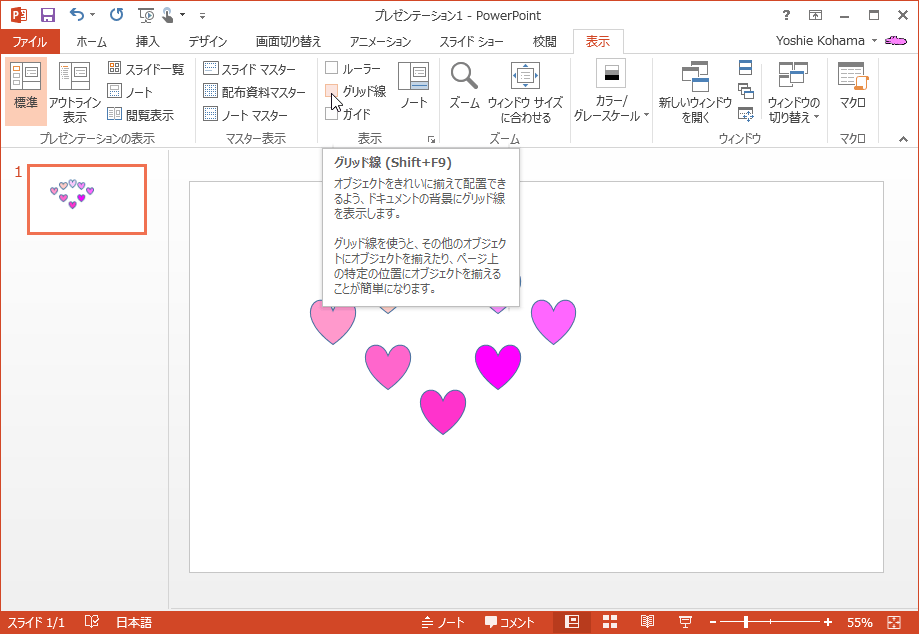The image size is (919, 634).
Task: Click fit slide to window icon in status bar
Action: 894,622
